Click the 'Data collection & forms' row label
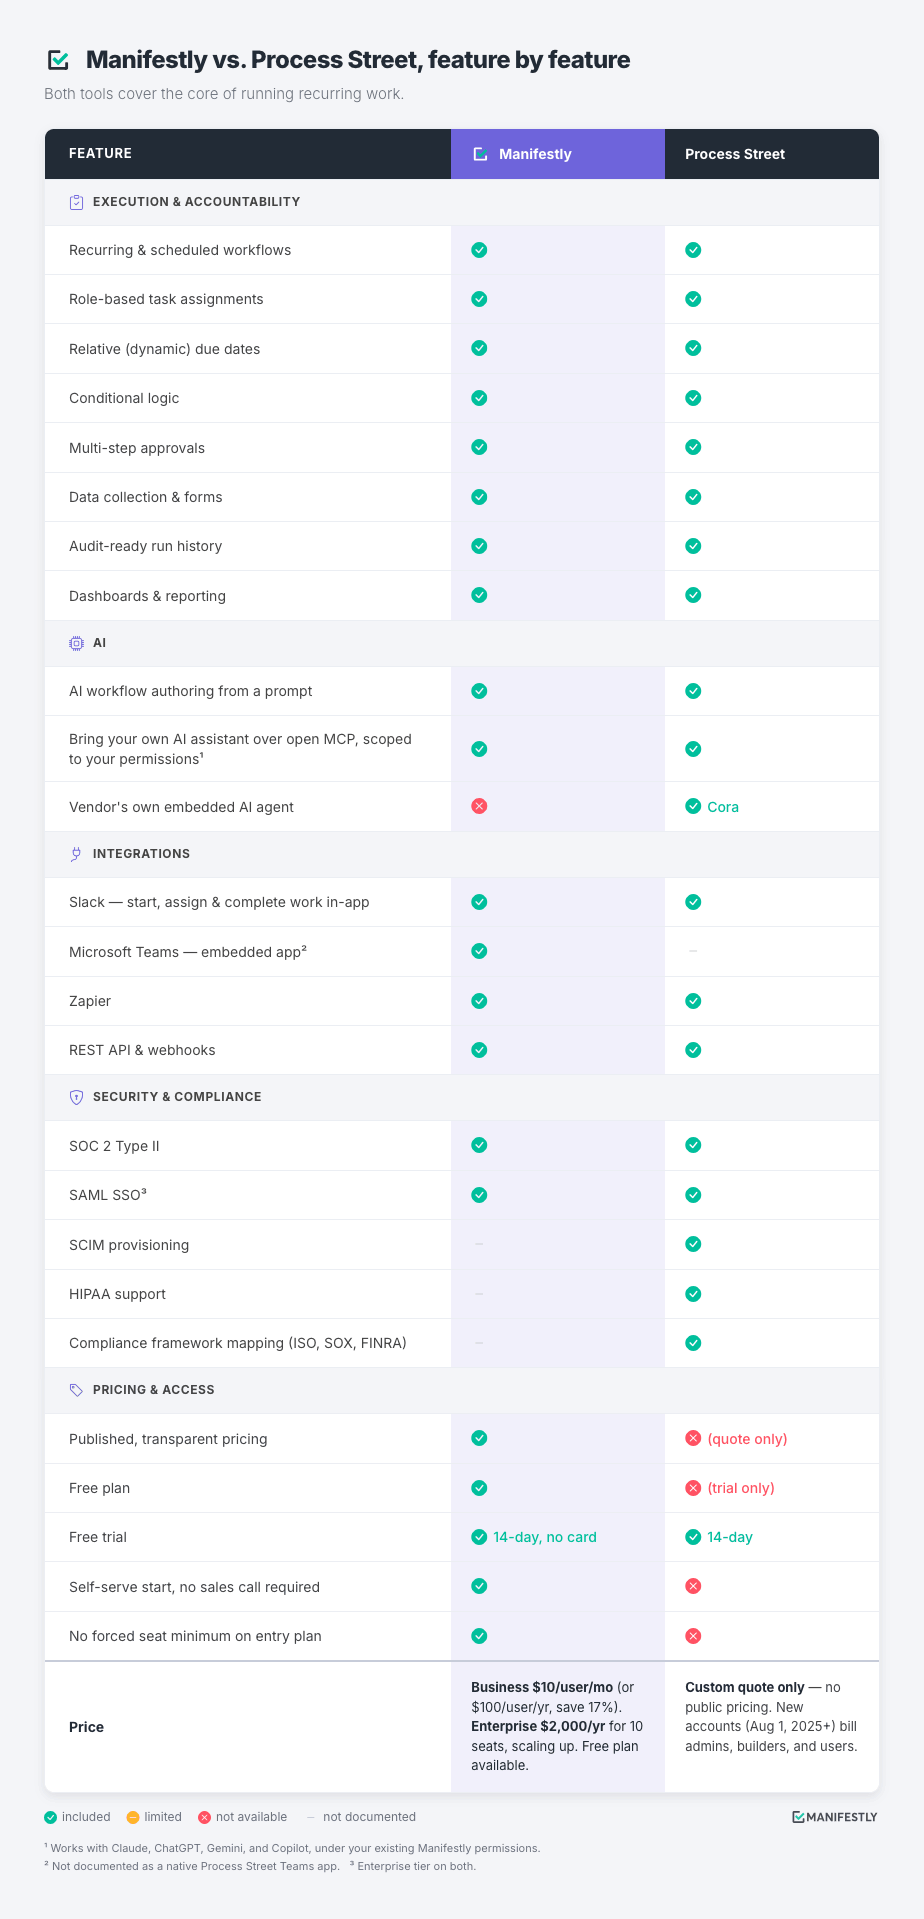The height and width of the screenshot is (1919, 924). [146, 497]
